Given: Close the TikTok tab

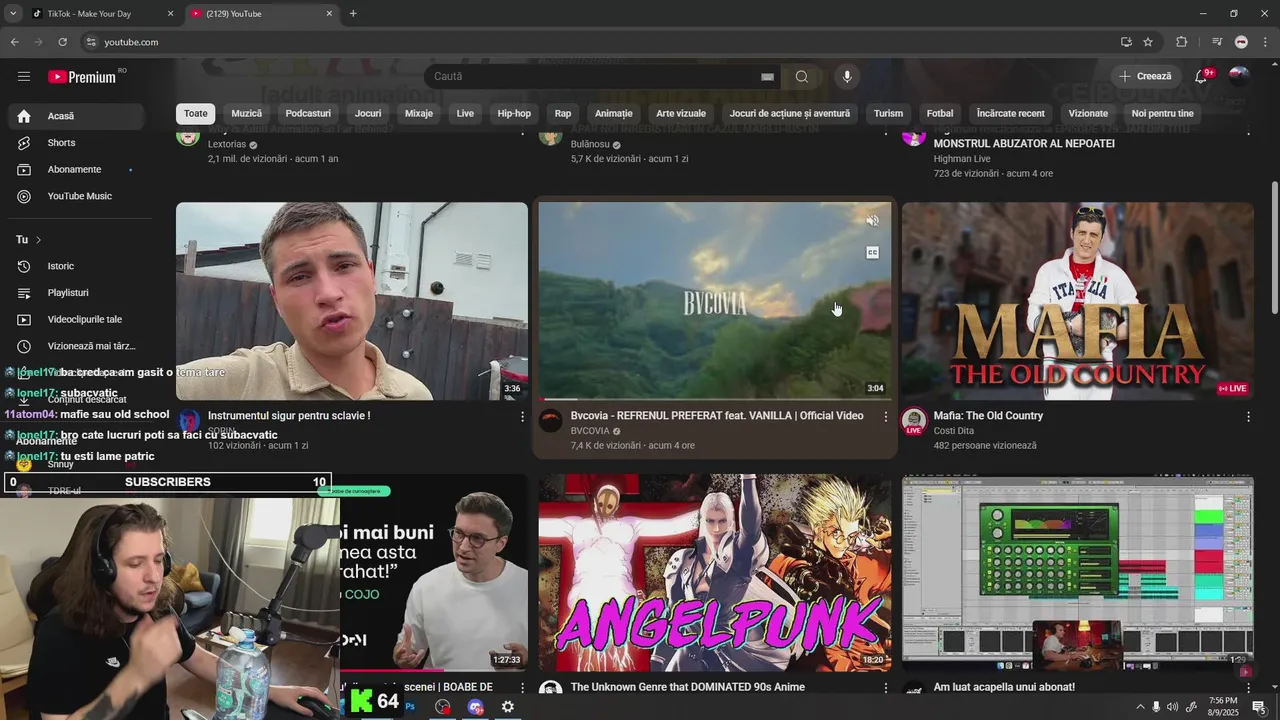Looking at the screenshot, I should [170, 13].
